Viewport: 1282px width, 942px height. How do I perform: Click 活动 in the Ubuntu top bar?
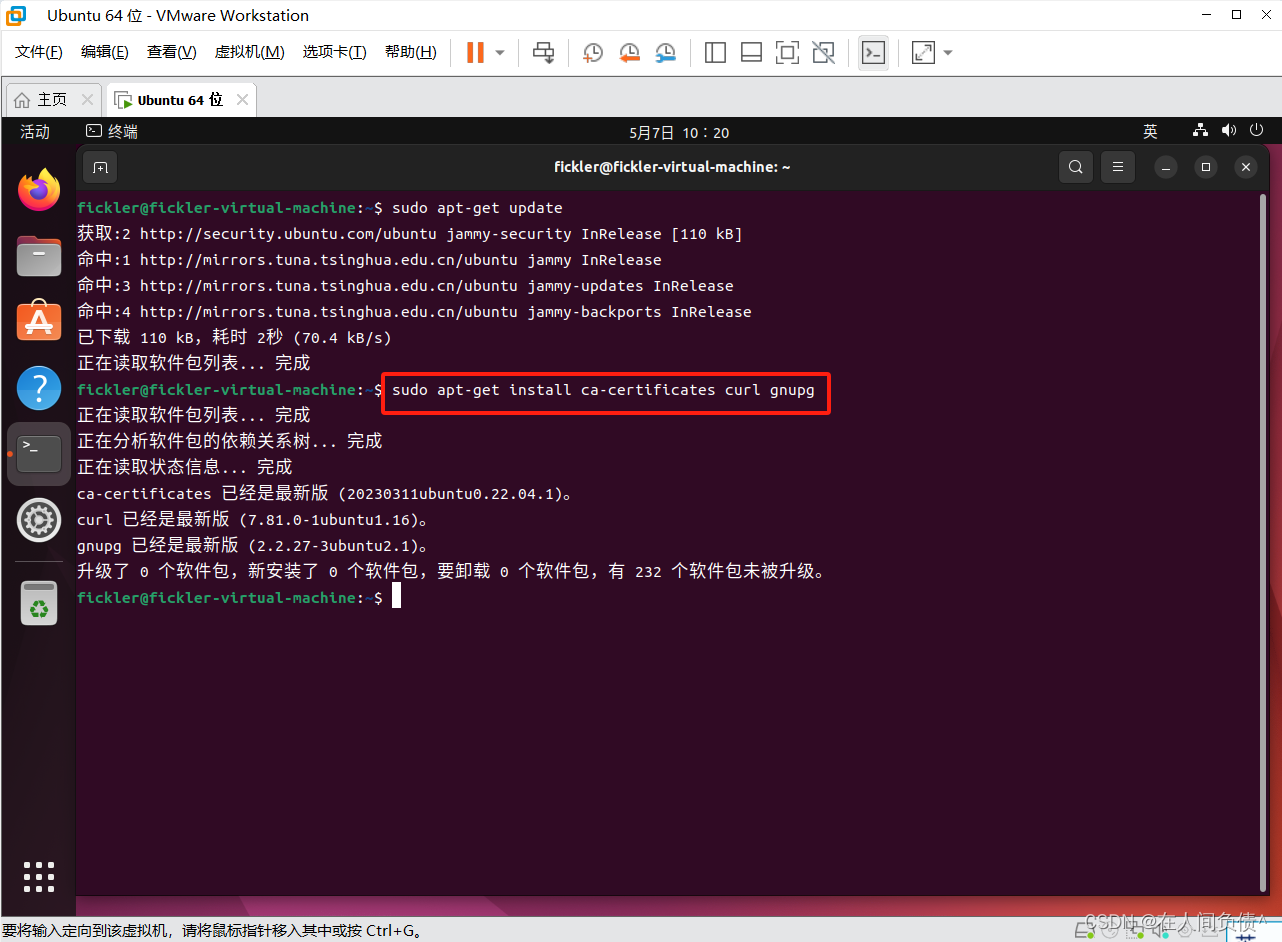[x=35, y=132]
